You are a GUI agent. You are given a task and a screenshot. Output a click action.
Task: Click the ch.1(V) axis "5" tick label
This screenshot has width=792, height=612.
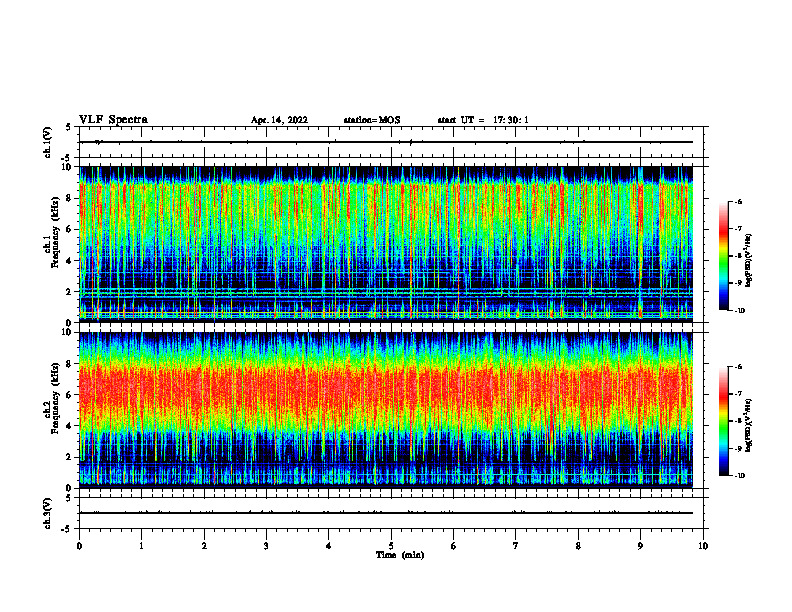pos(68,127)
